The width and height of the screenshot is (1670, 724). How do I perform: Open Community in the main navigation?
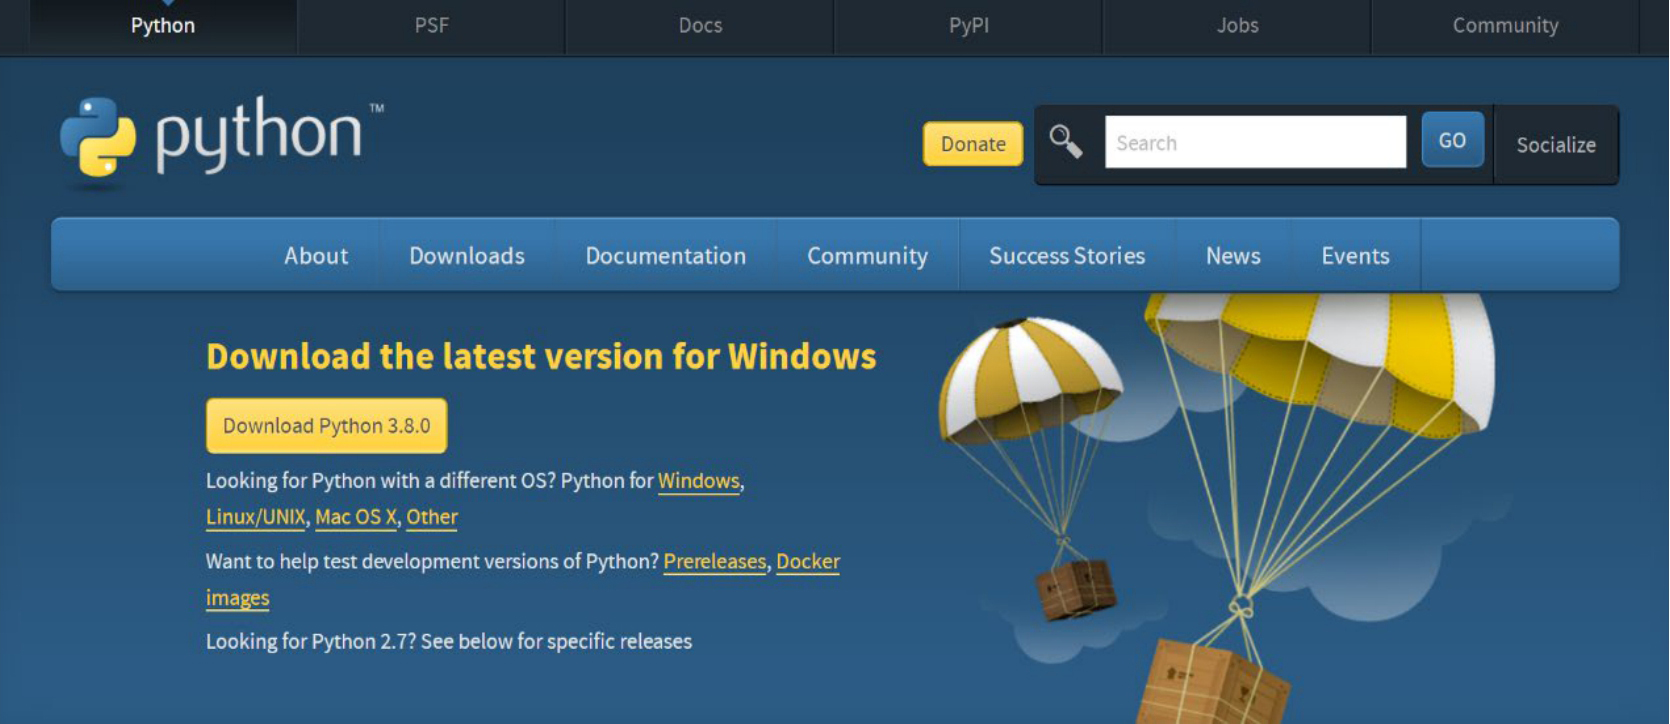click(867, 256)
